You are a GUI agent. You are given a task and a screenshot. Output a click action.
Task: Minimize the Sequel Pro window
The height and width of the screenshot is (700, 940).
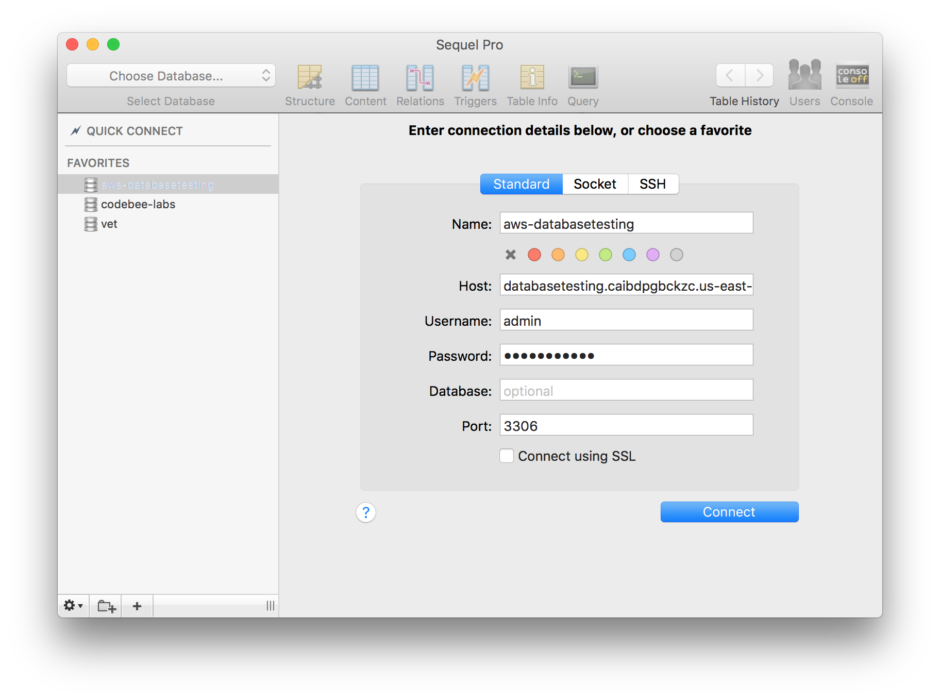point(93,44)
